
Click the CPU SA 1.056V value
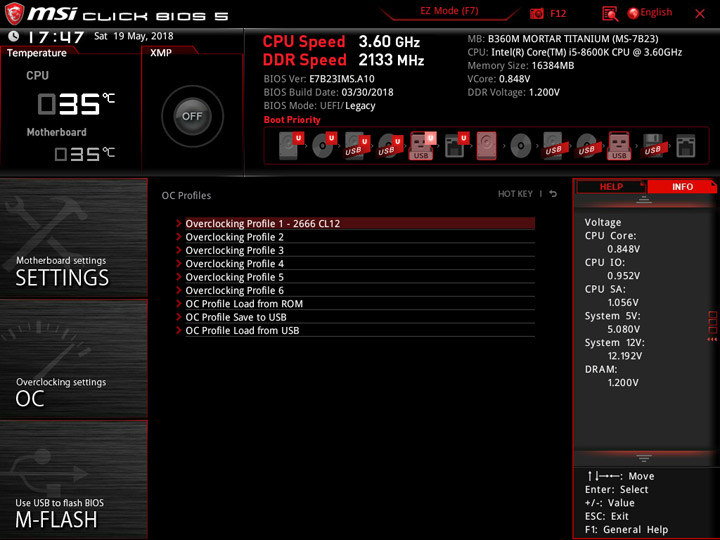point(623,302)
